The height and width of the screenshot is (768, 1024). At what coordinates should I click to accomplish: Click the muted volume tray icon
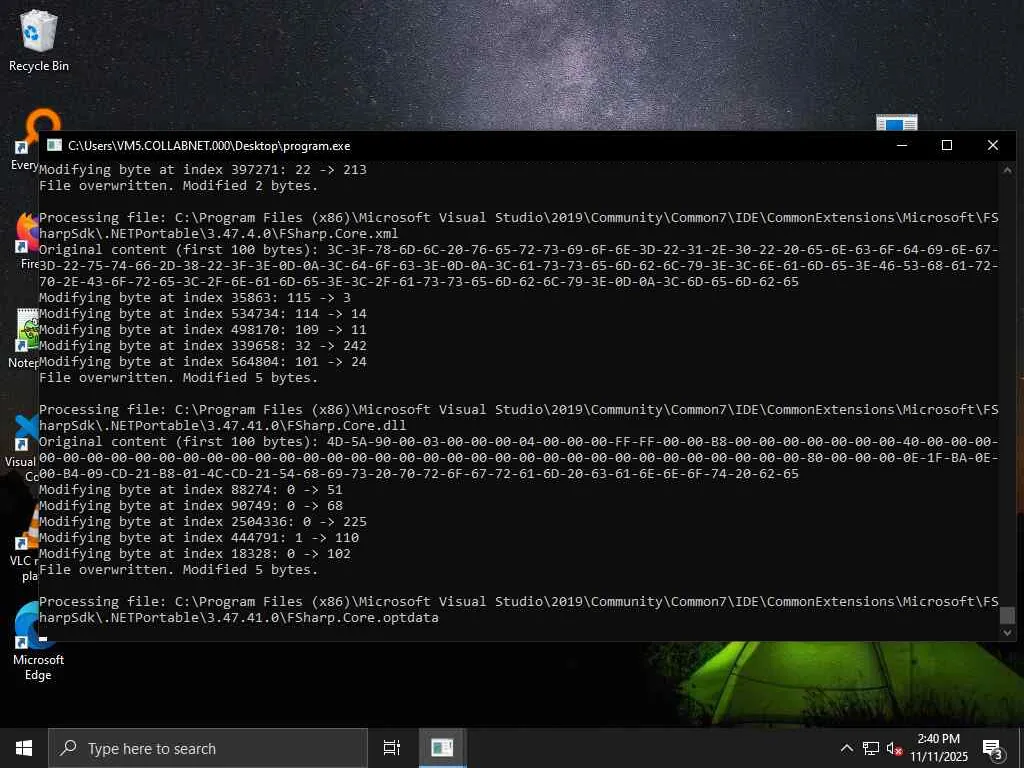894,749
